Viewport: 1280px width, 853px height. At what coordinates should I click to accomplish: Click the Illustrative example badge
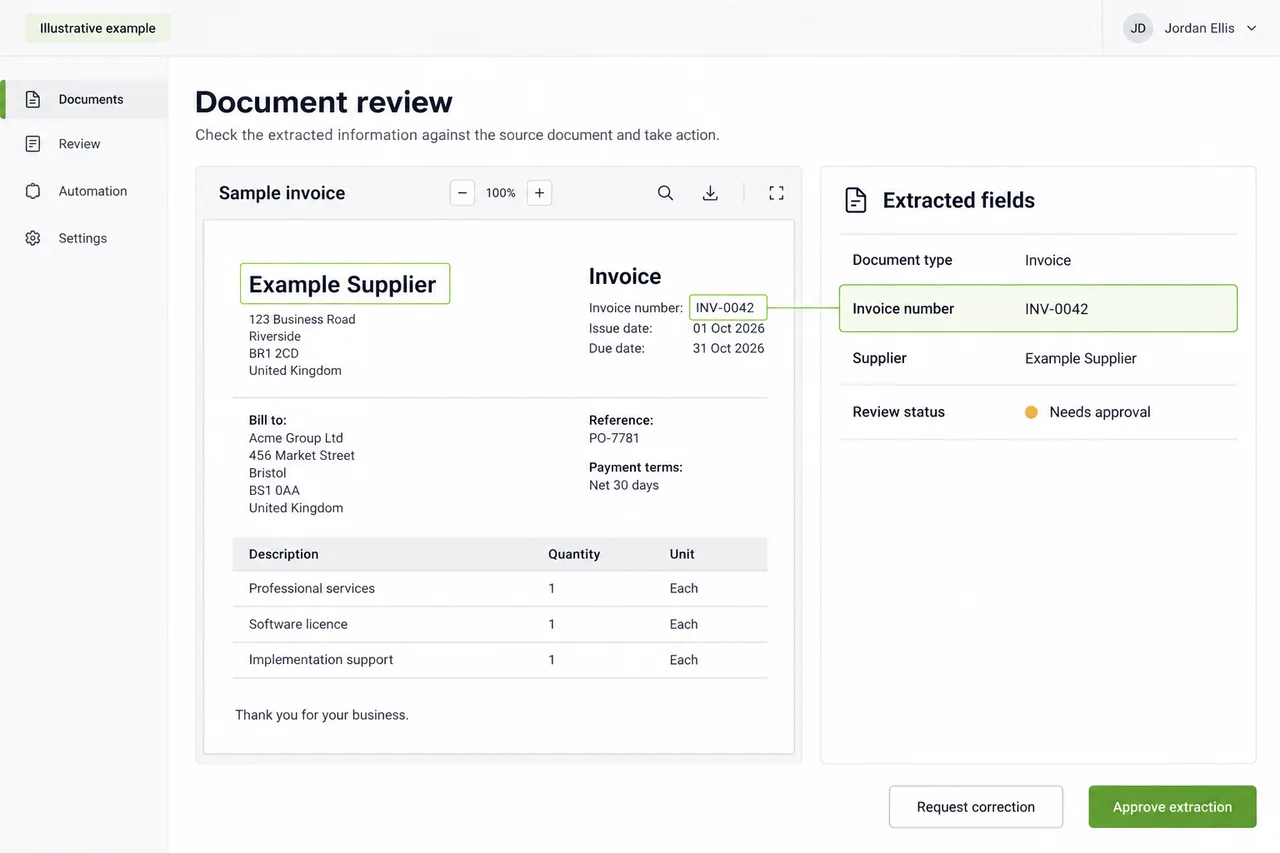pos(98,28)
